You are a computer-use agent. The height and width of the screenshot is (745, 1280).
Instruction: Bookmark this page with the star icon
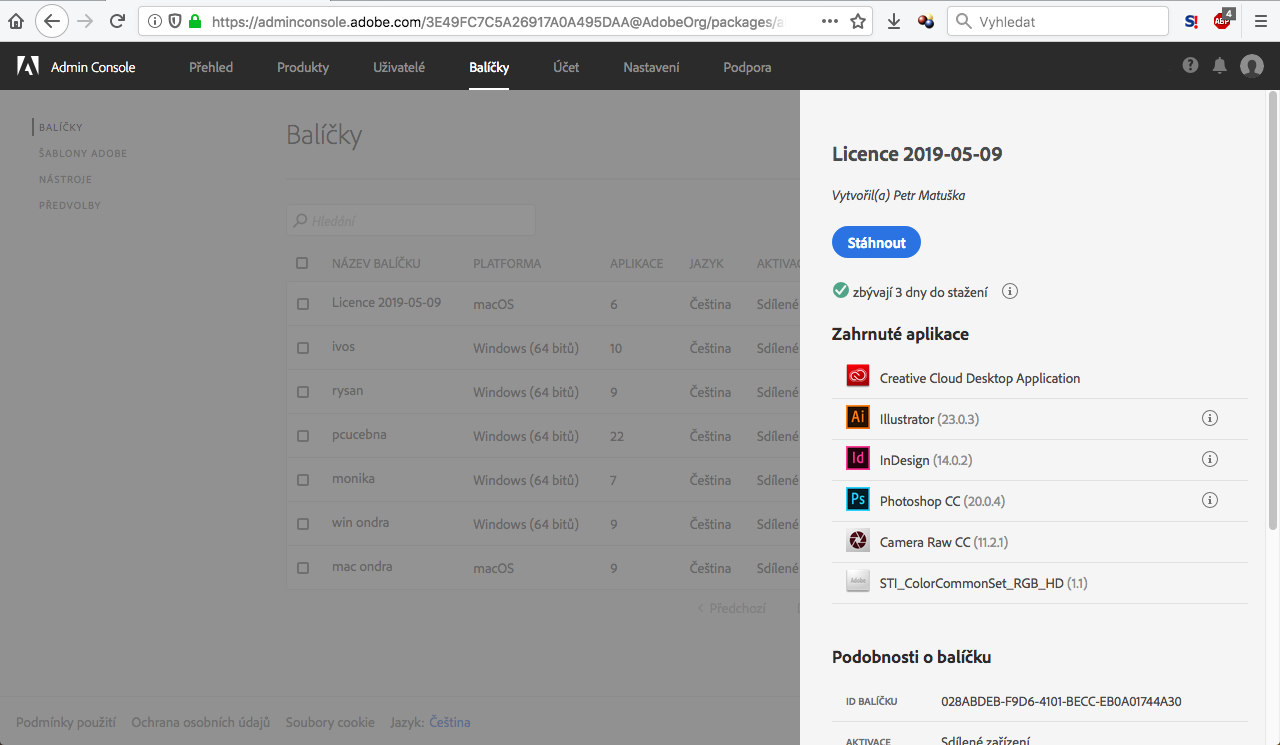pos(857,21)
